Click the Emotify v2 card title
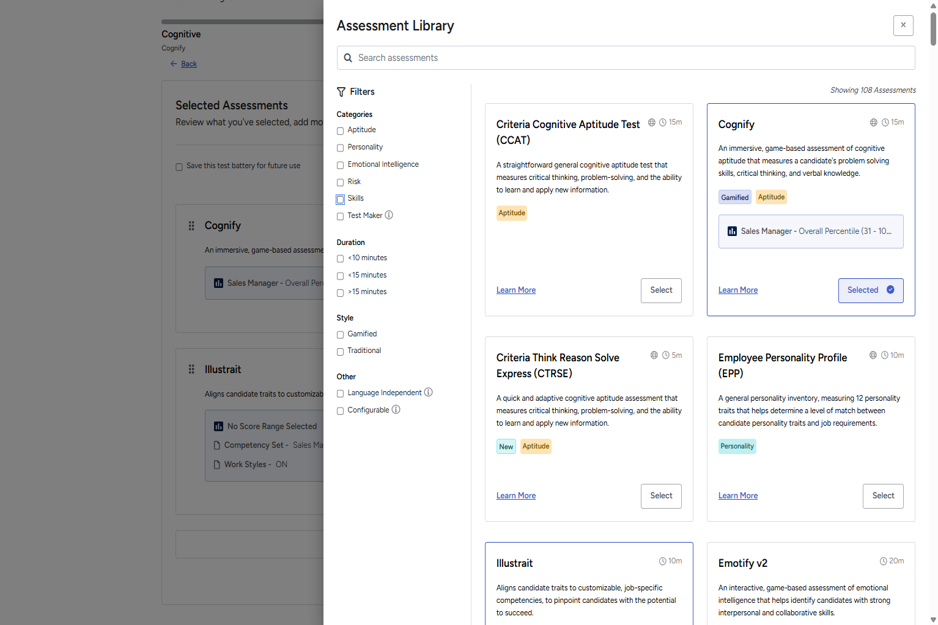Screen dimensions: 938x625 click(742, 563)
